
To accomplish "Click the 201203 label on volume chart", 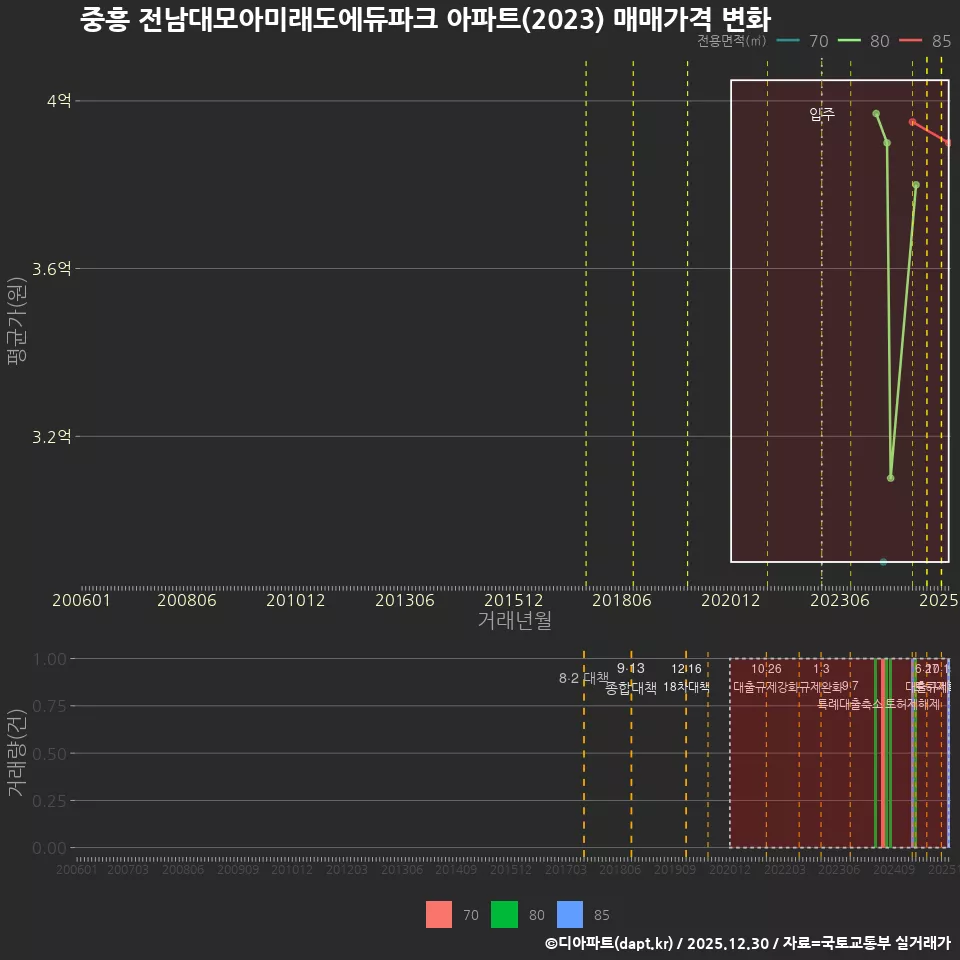I will click(347, 869).
